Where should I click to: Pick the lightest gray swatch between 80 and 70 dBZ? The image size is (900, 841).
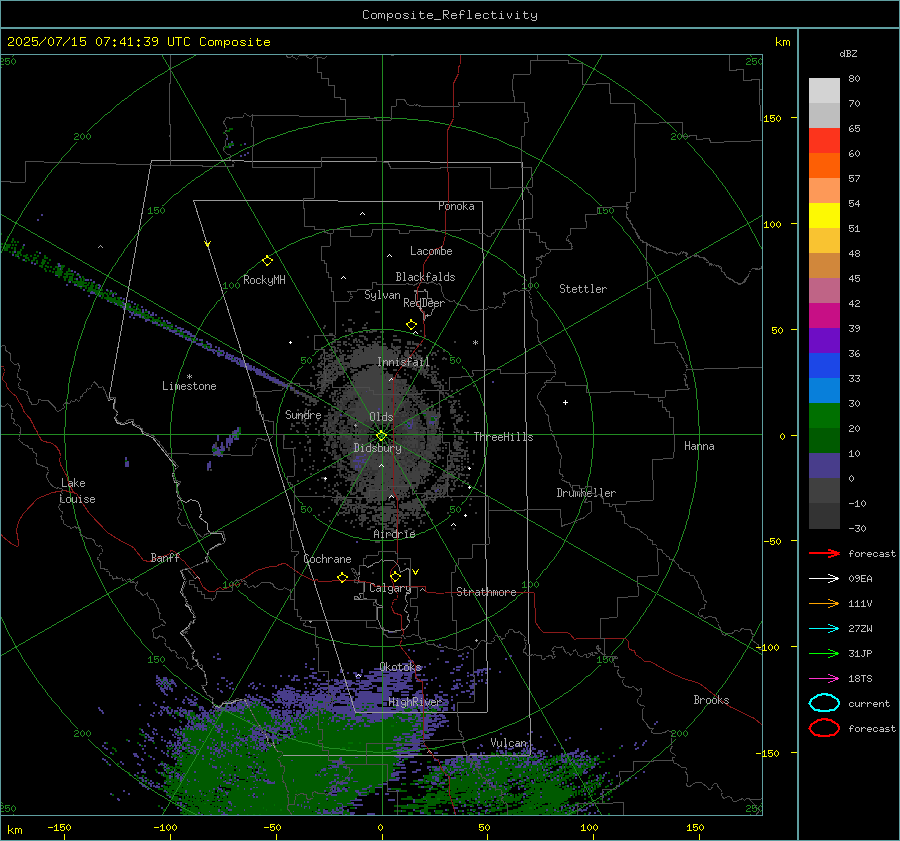pos(824,91)
